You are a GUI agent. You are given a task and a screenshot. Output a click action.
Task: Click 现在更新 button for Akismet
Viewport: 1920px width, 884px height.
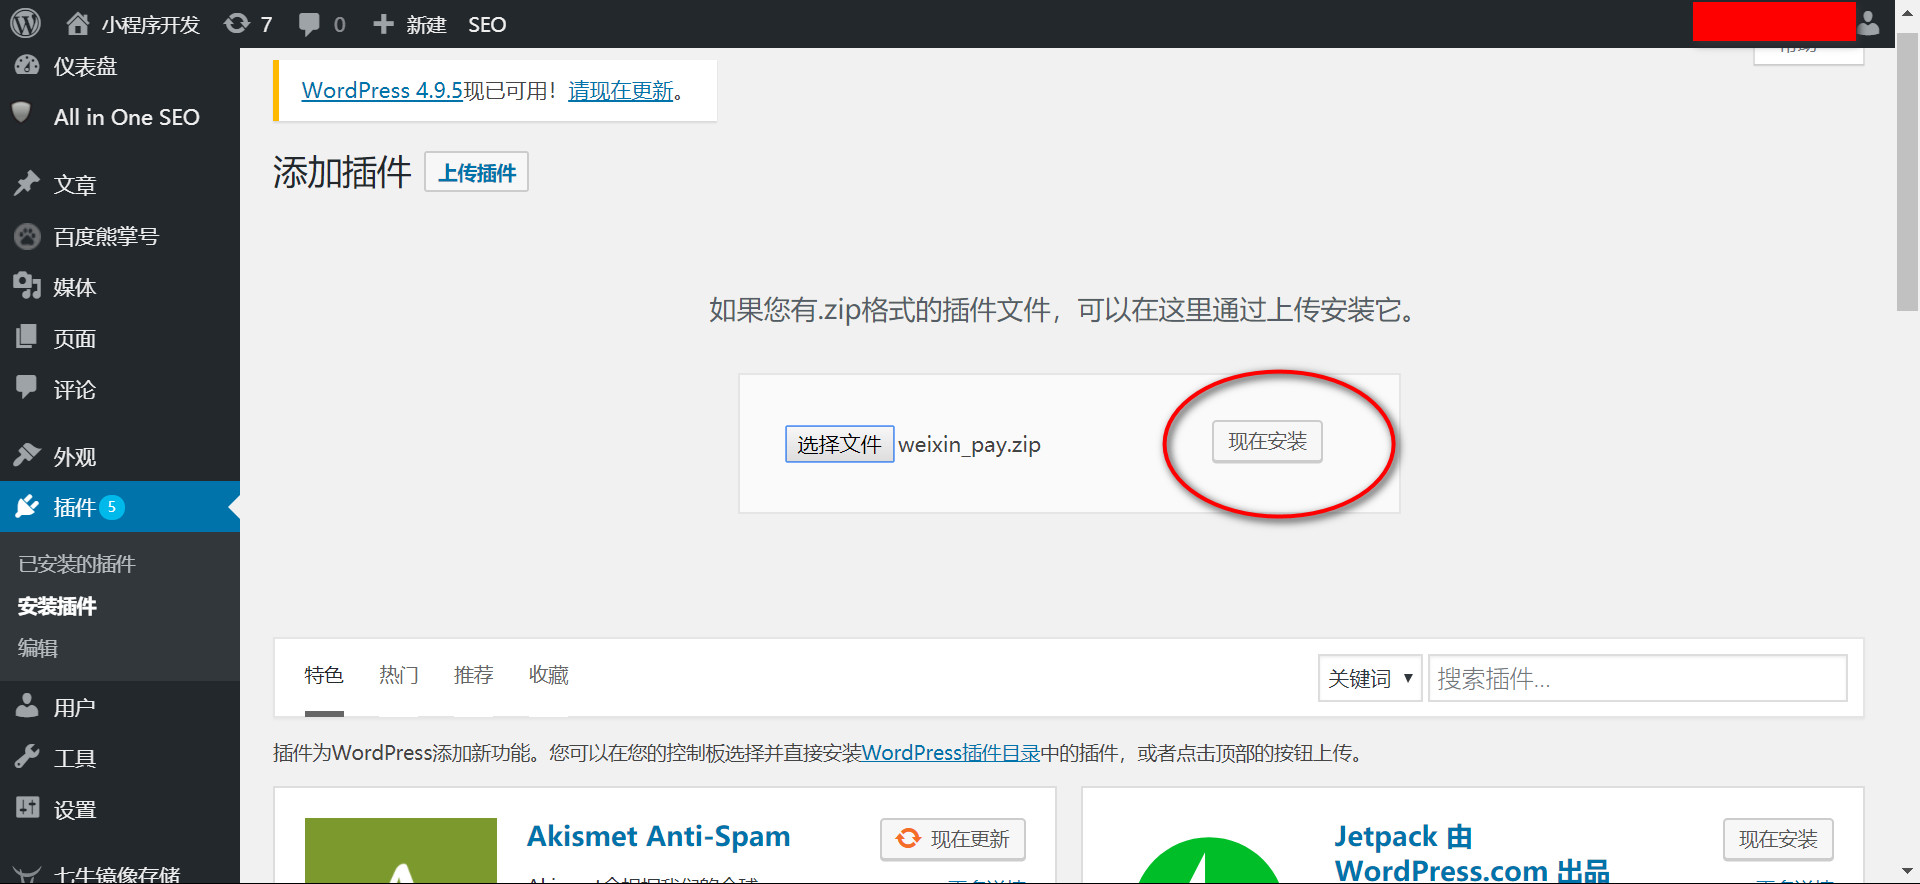tap(953, 839)
